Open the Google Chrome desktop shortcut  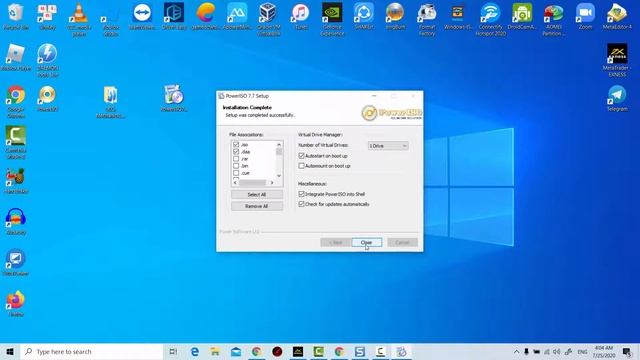point(16,102)
